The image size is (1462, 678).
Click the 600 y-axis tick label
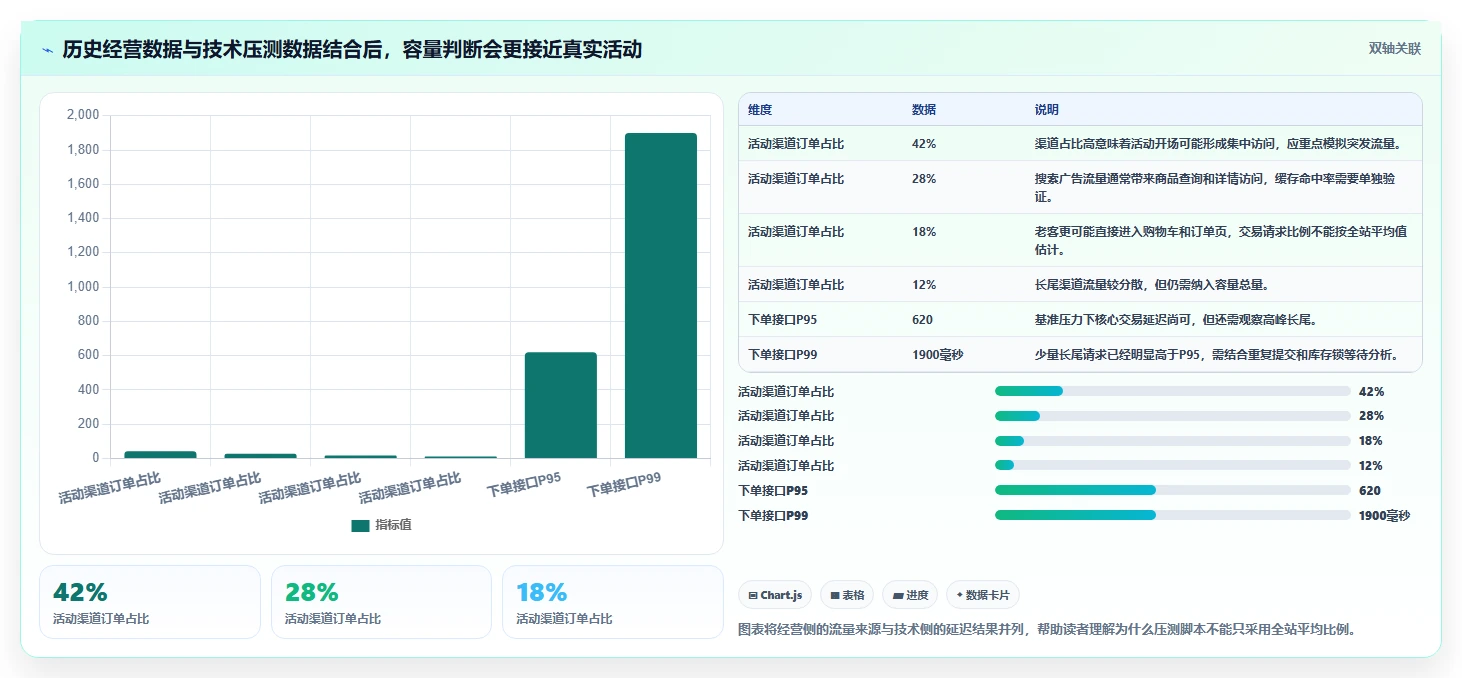[88, 355]
